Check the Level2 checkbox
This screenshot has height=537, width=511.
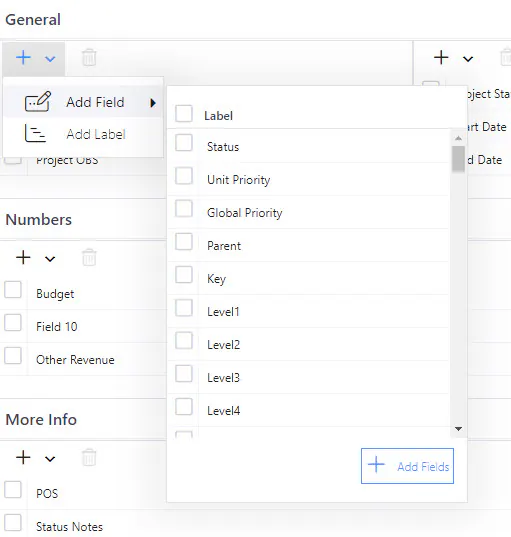click(x=184, y=340)
